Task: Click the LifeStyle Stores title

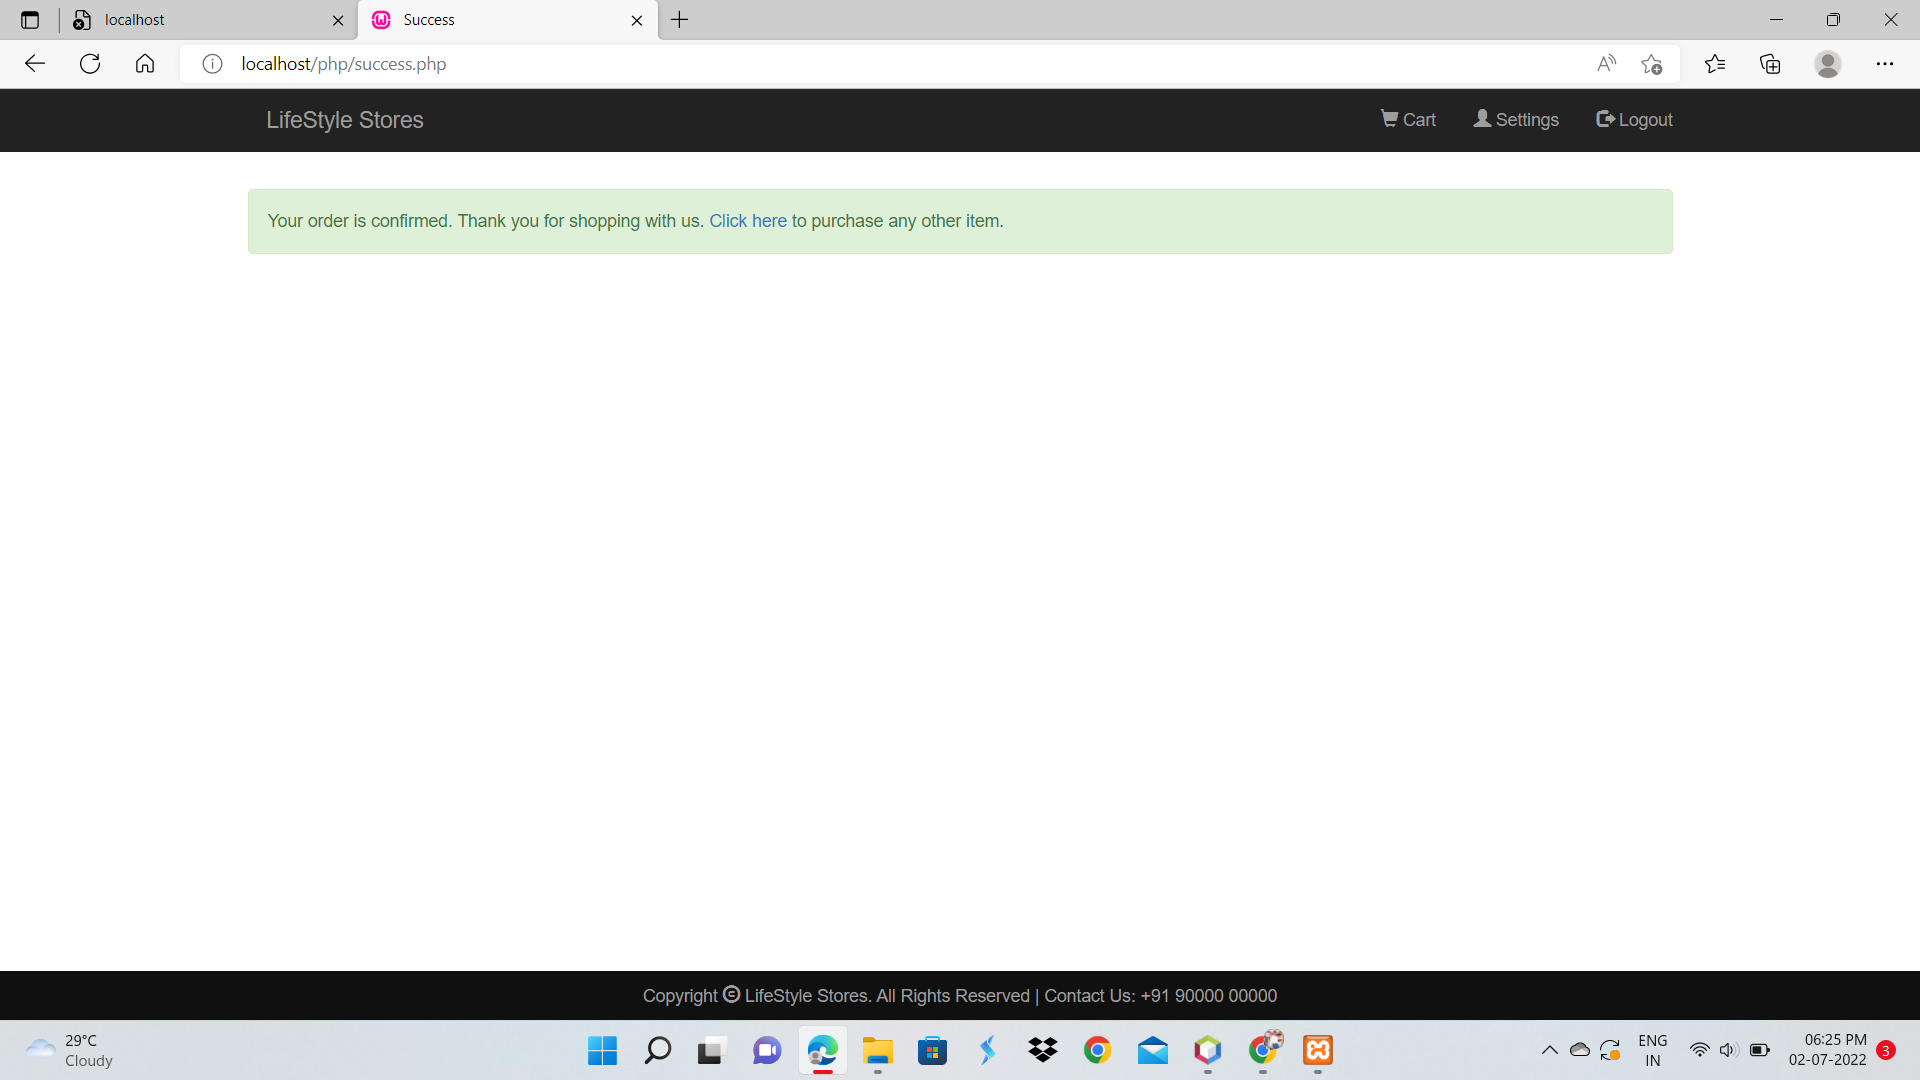Action: point(344,119)
